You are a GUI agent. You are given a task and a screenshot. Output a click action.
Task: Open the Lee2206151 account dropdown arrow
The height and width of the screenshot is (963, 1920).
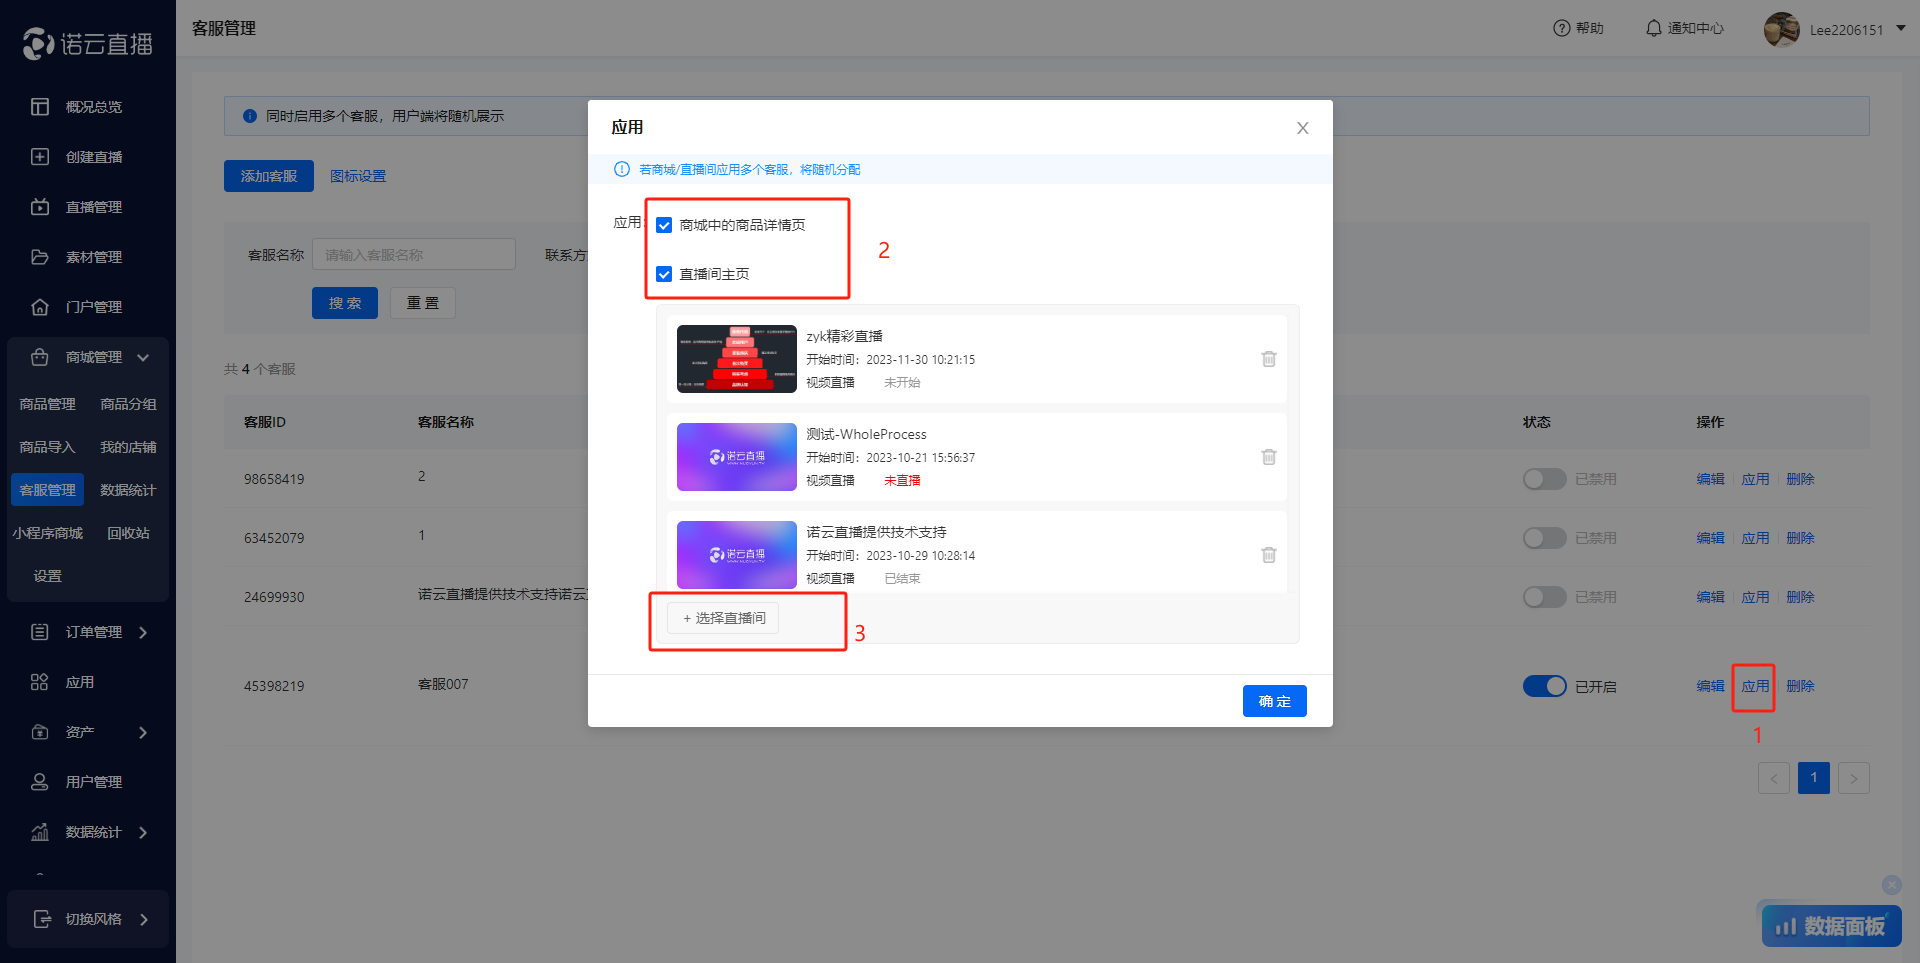[x=1901, y=29]
